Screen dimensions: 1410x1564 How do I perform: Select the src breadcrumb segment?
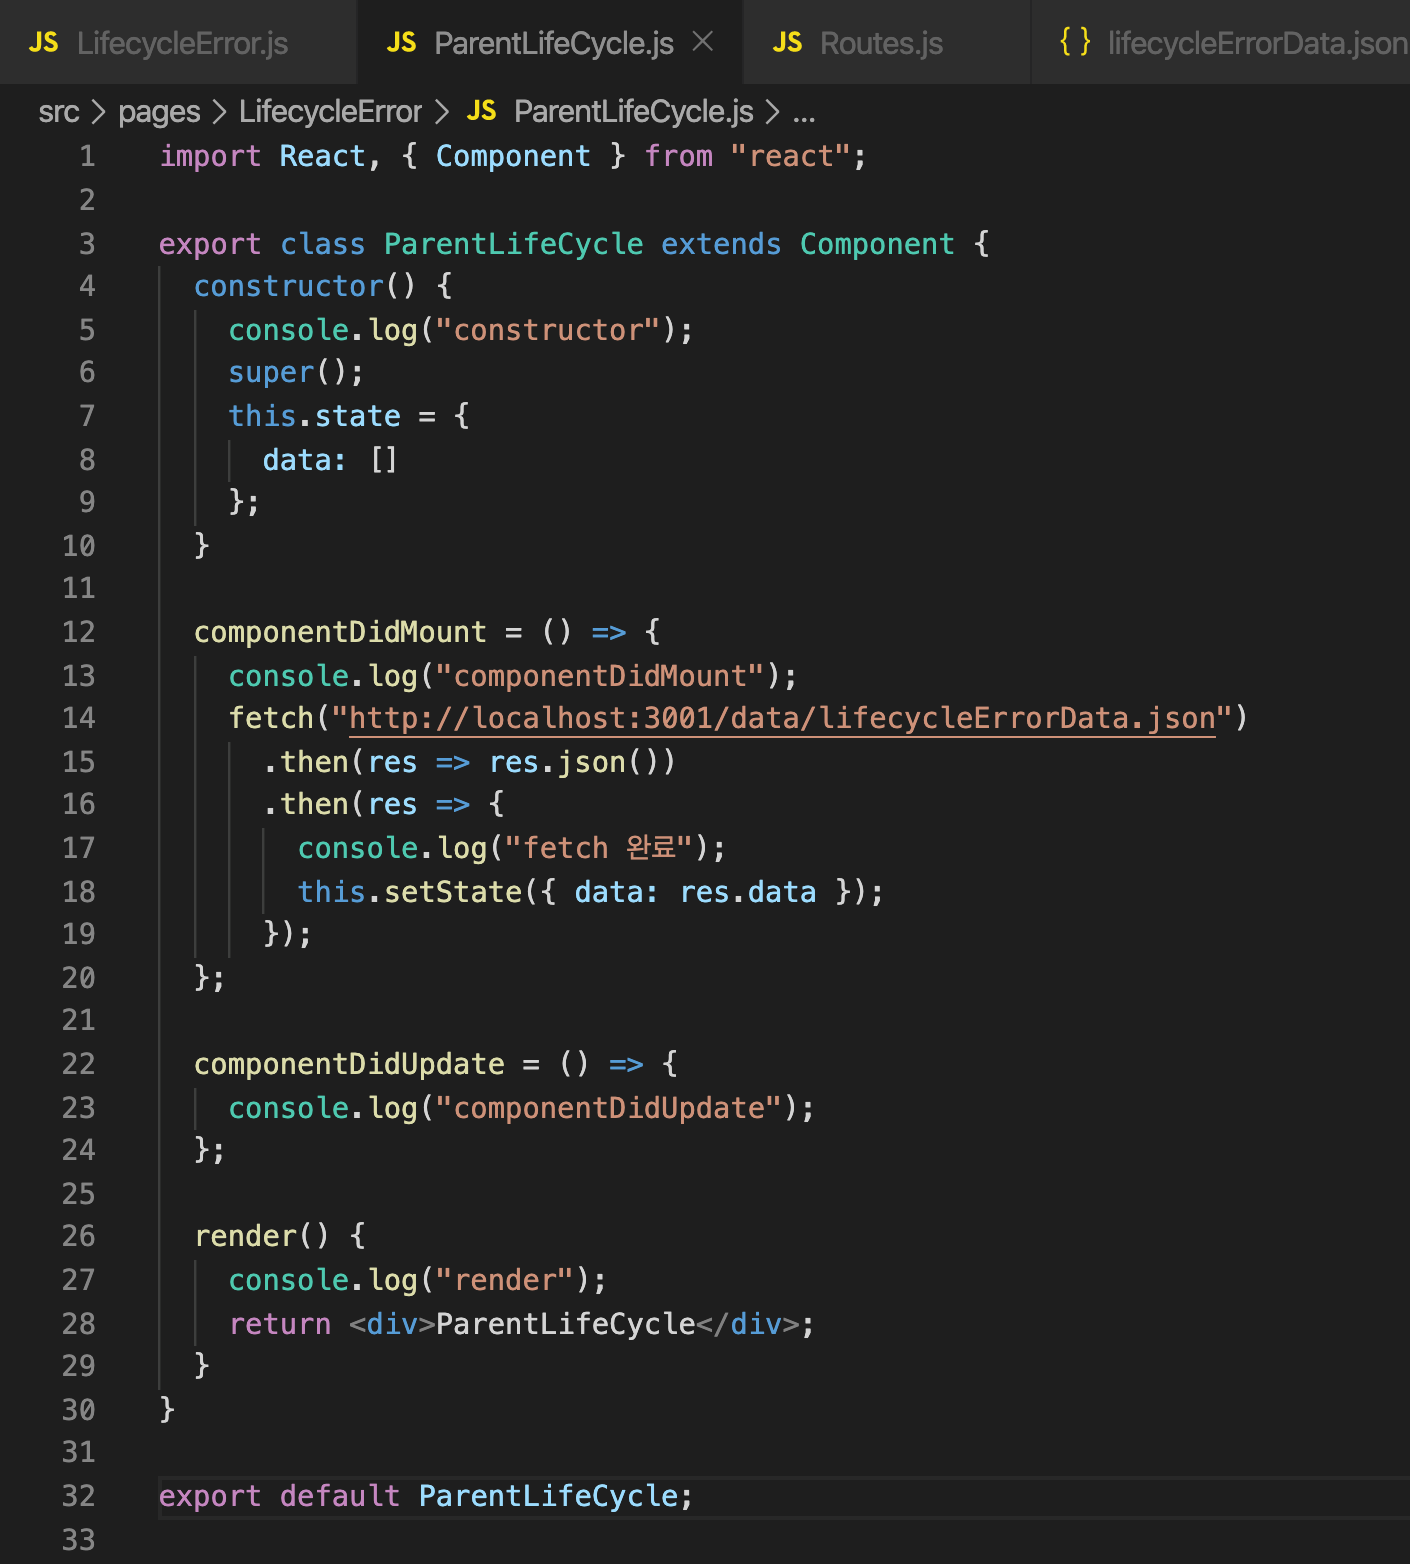pyautogui.click(x=58, y=112)
